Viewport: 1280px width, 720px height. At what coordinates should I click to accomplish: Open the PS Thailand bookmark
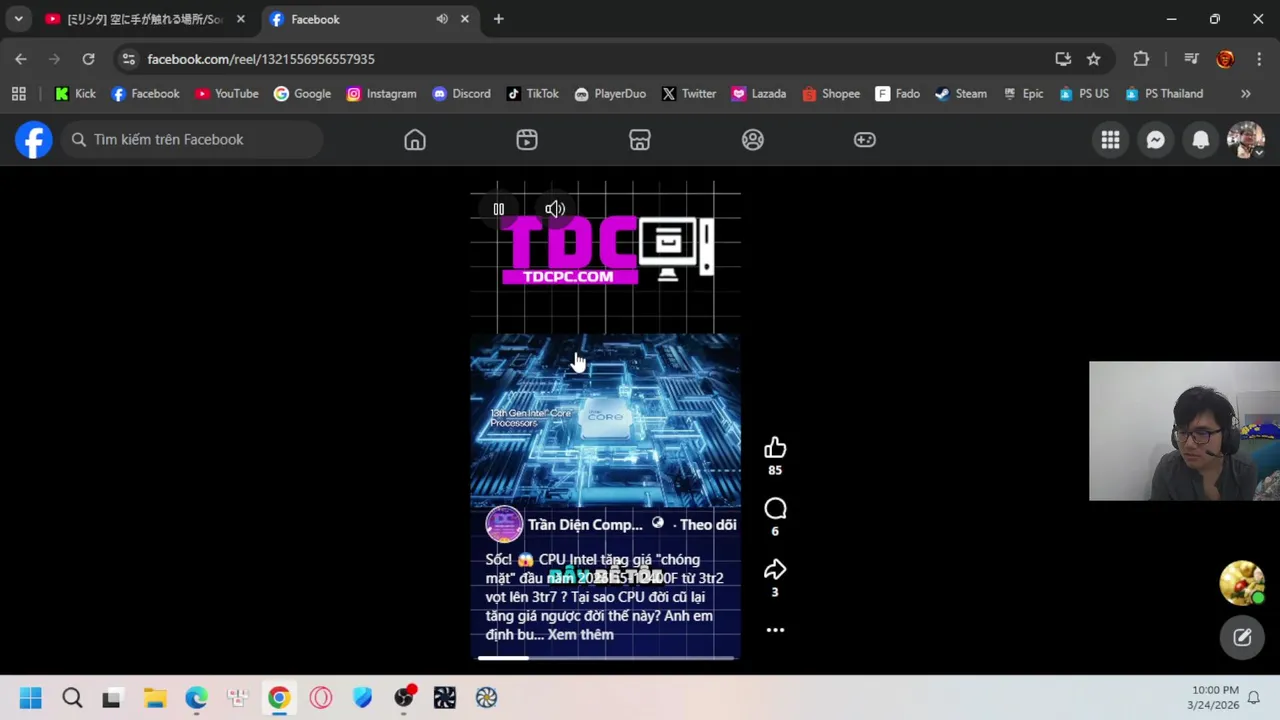click(x=1164, y=94)
